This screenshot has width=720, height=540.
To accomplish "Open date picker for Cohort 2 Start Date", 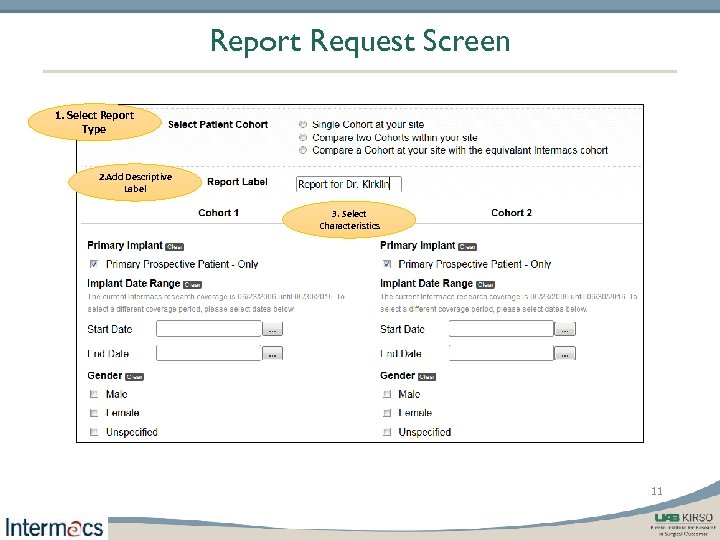I will tap(565, 329).
